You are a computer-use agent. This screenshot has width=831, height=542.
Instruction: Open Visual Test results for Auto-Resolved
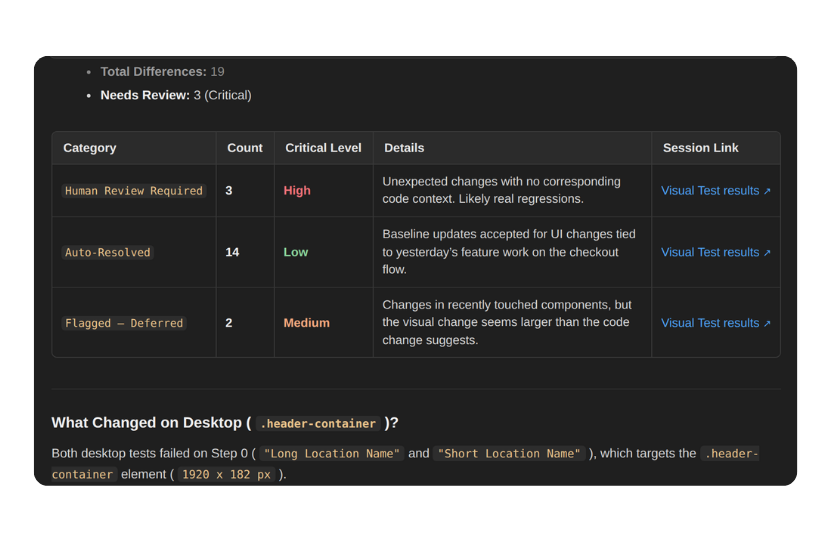715,252
